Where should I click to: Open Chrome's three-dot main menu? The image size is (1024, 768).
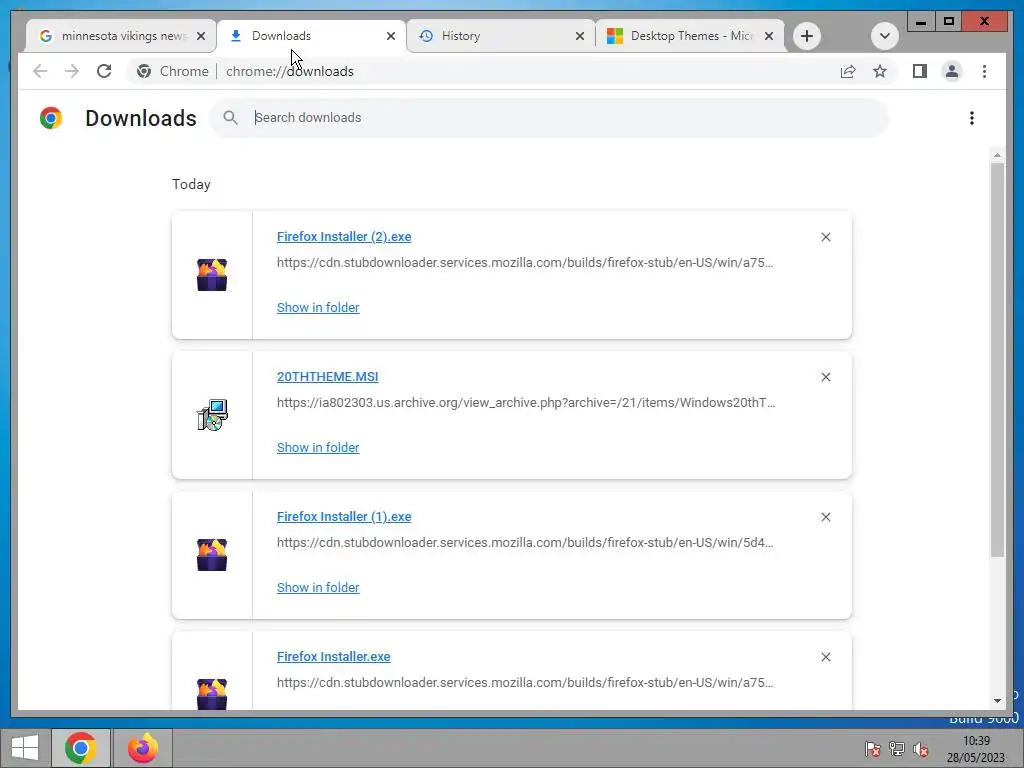coord(984,71)
